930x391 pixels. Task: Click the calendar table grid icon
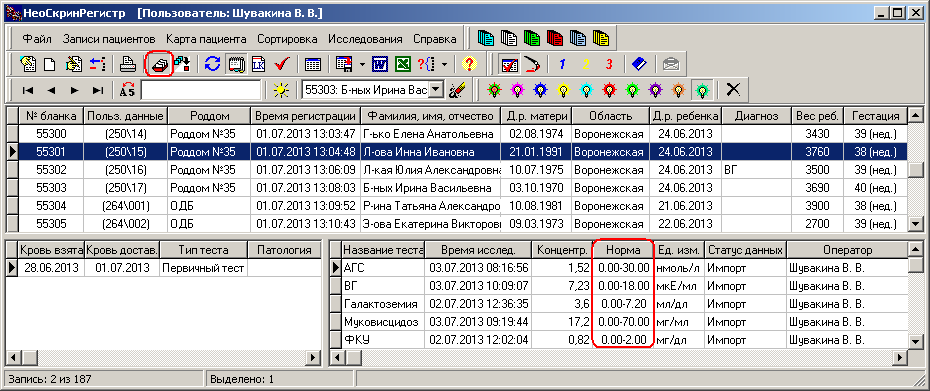click(x=313, y=63)
